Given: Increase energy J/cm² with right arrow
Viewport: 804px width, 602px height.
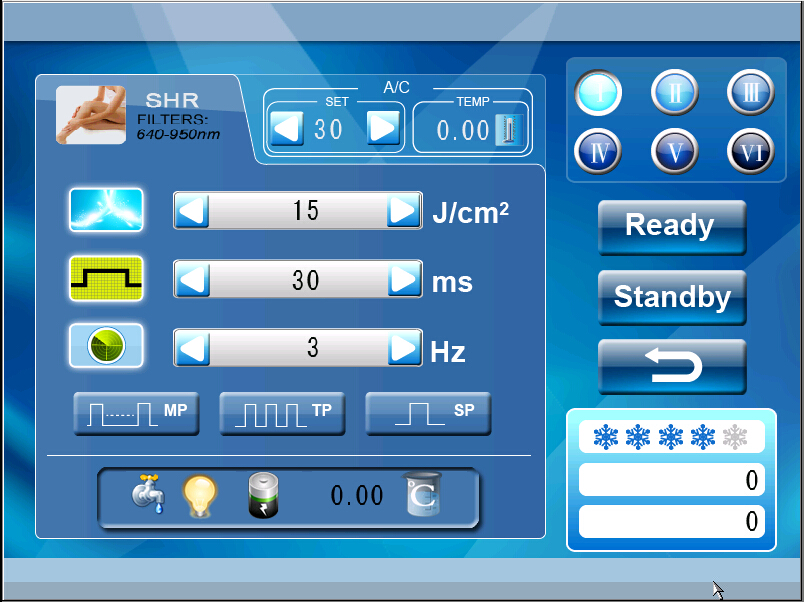Looking at the screenshot, I should click(x=403, y=211).
